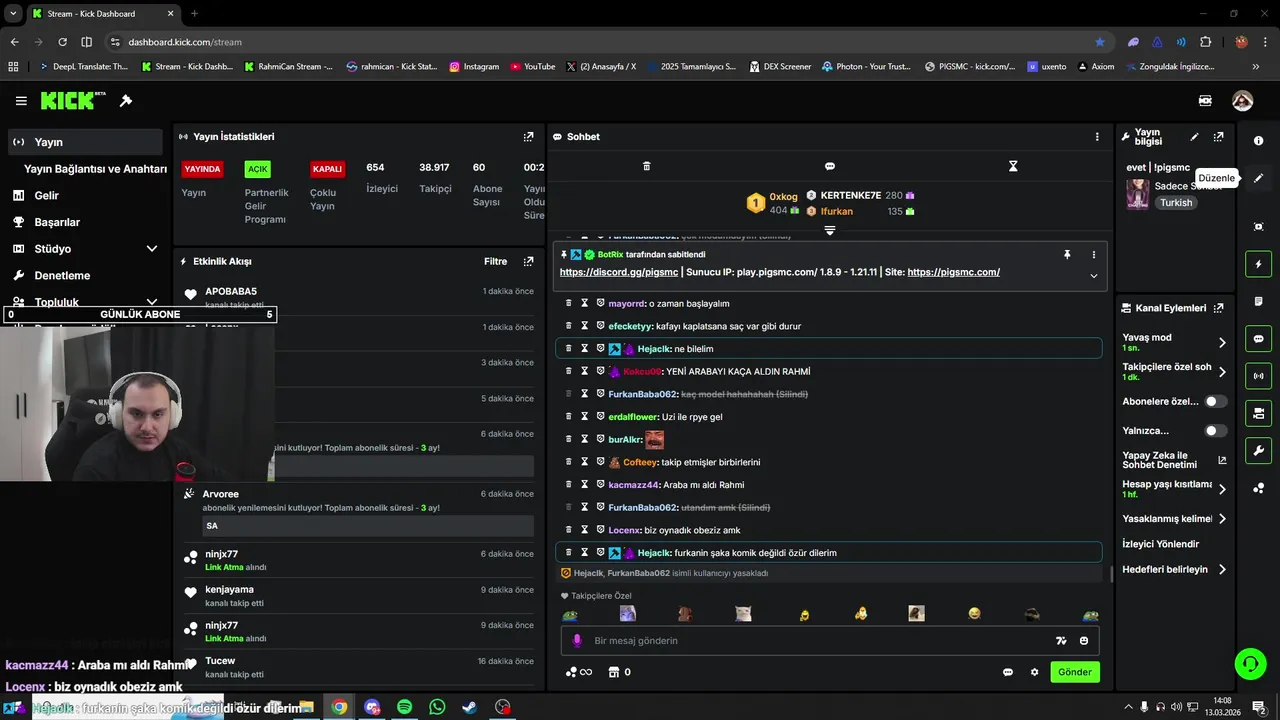Switch to the Stream - Kick Dashboard browser tab

click(x=102, y=14)
